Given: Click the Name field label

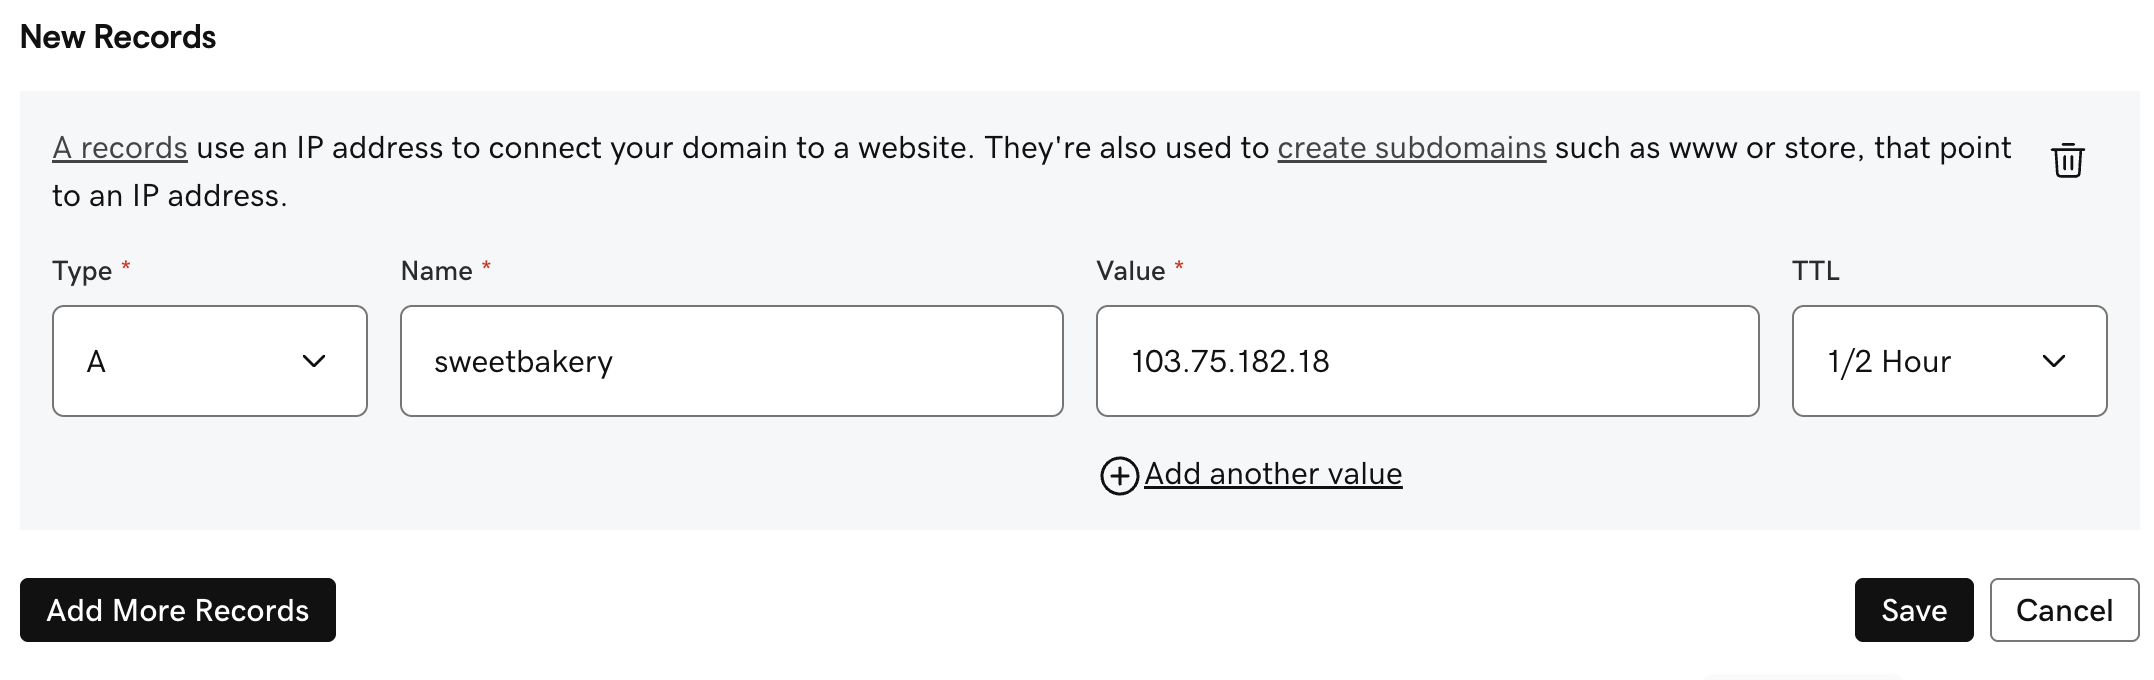Looking at the screenshot, I should tap(436, 271).
